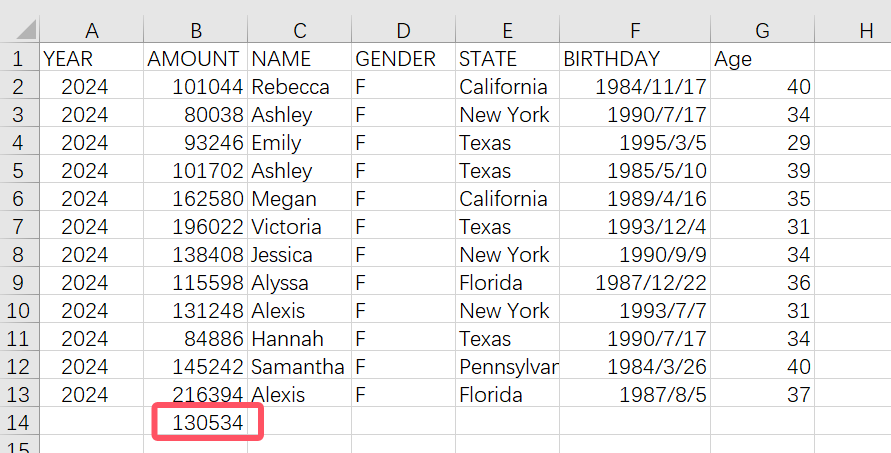Click the select-all corner of the sheet
This screenshot has height=453, width=891.
pos(20,31)
